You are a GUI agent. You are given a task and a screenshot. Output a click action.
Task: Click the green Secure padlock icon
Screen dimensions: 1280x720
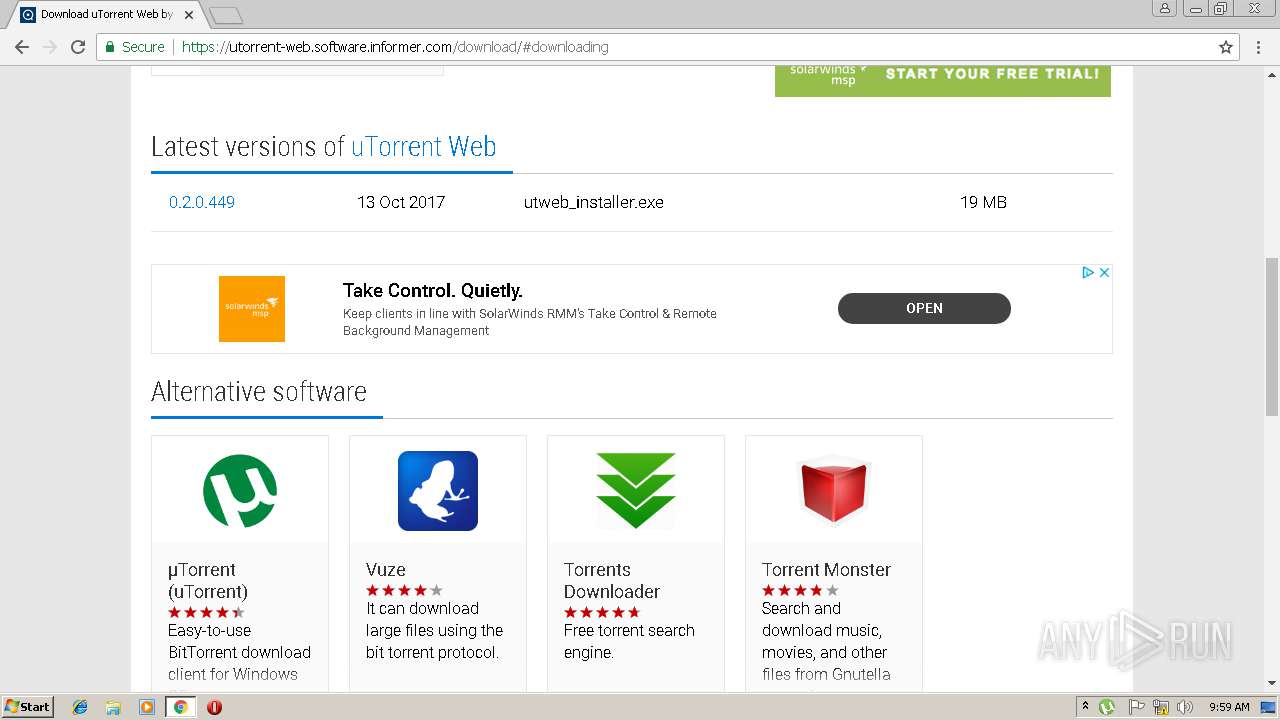(110, 47)
